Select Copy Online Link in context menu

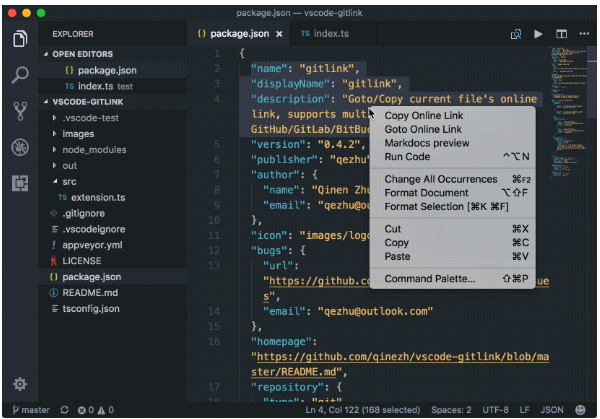[x=424, y=116]
